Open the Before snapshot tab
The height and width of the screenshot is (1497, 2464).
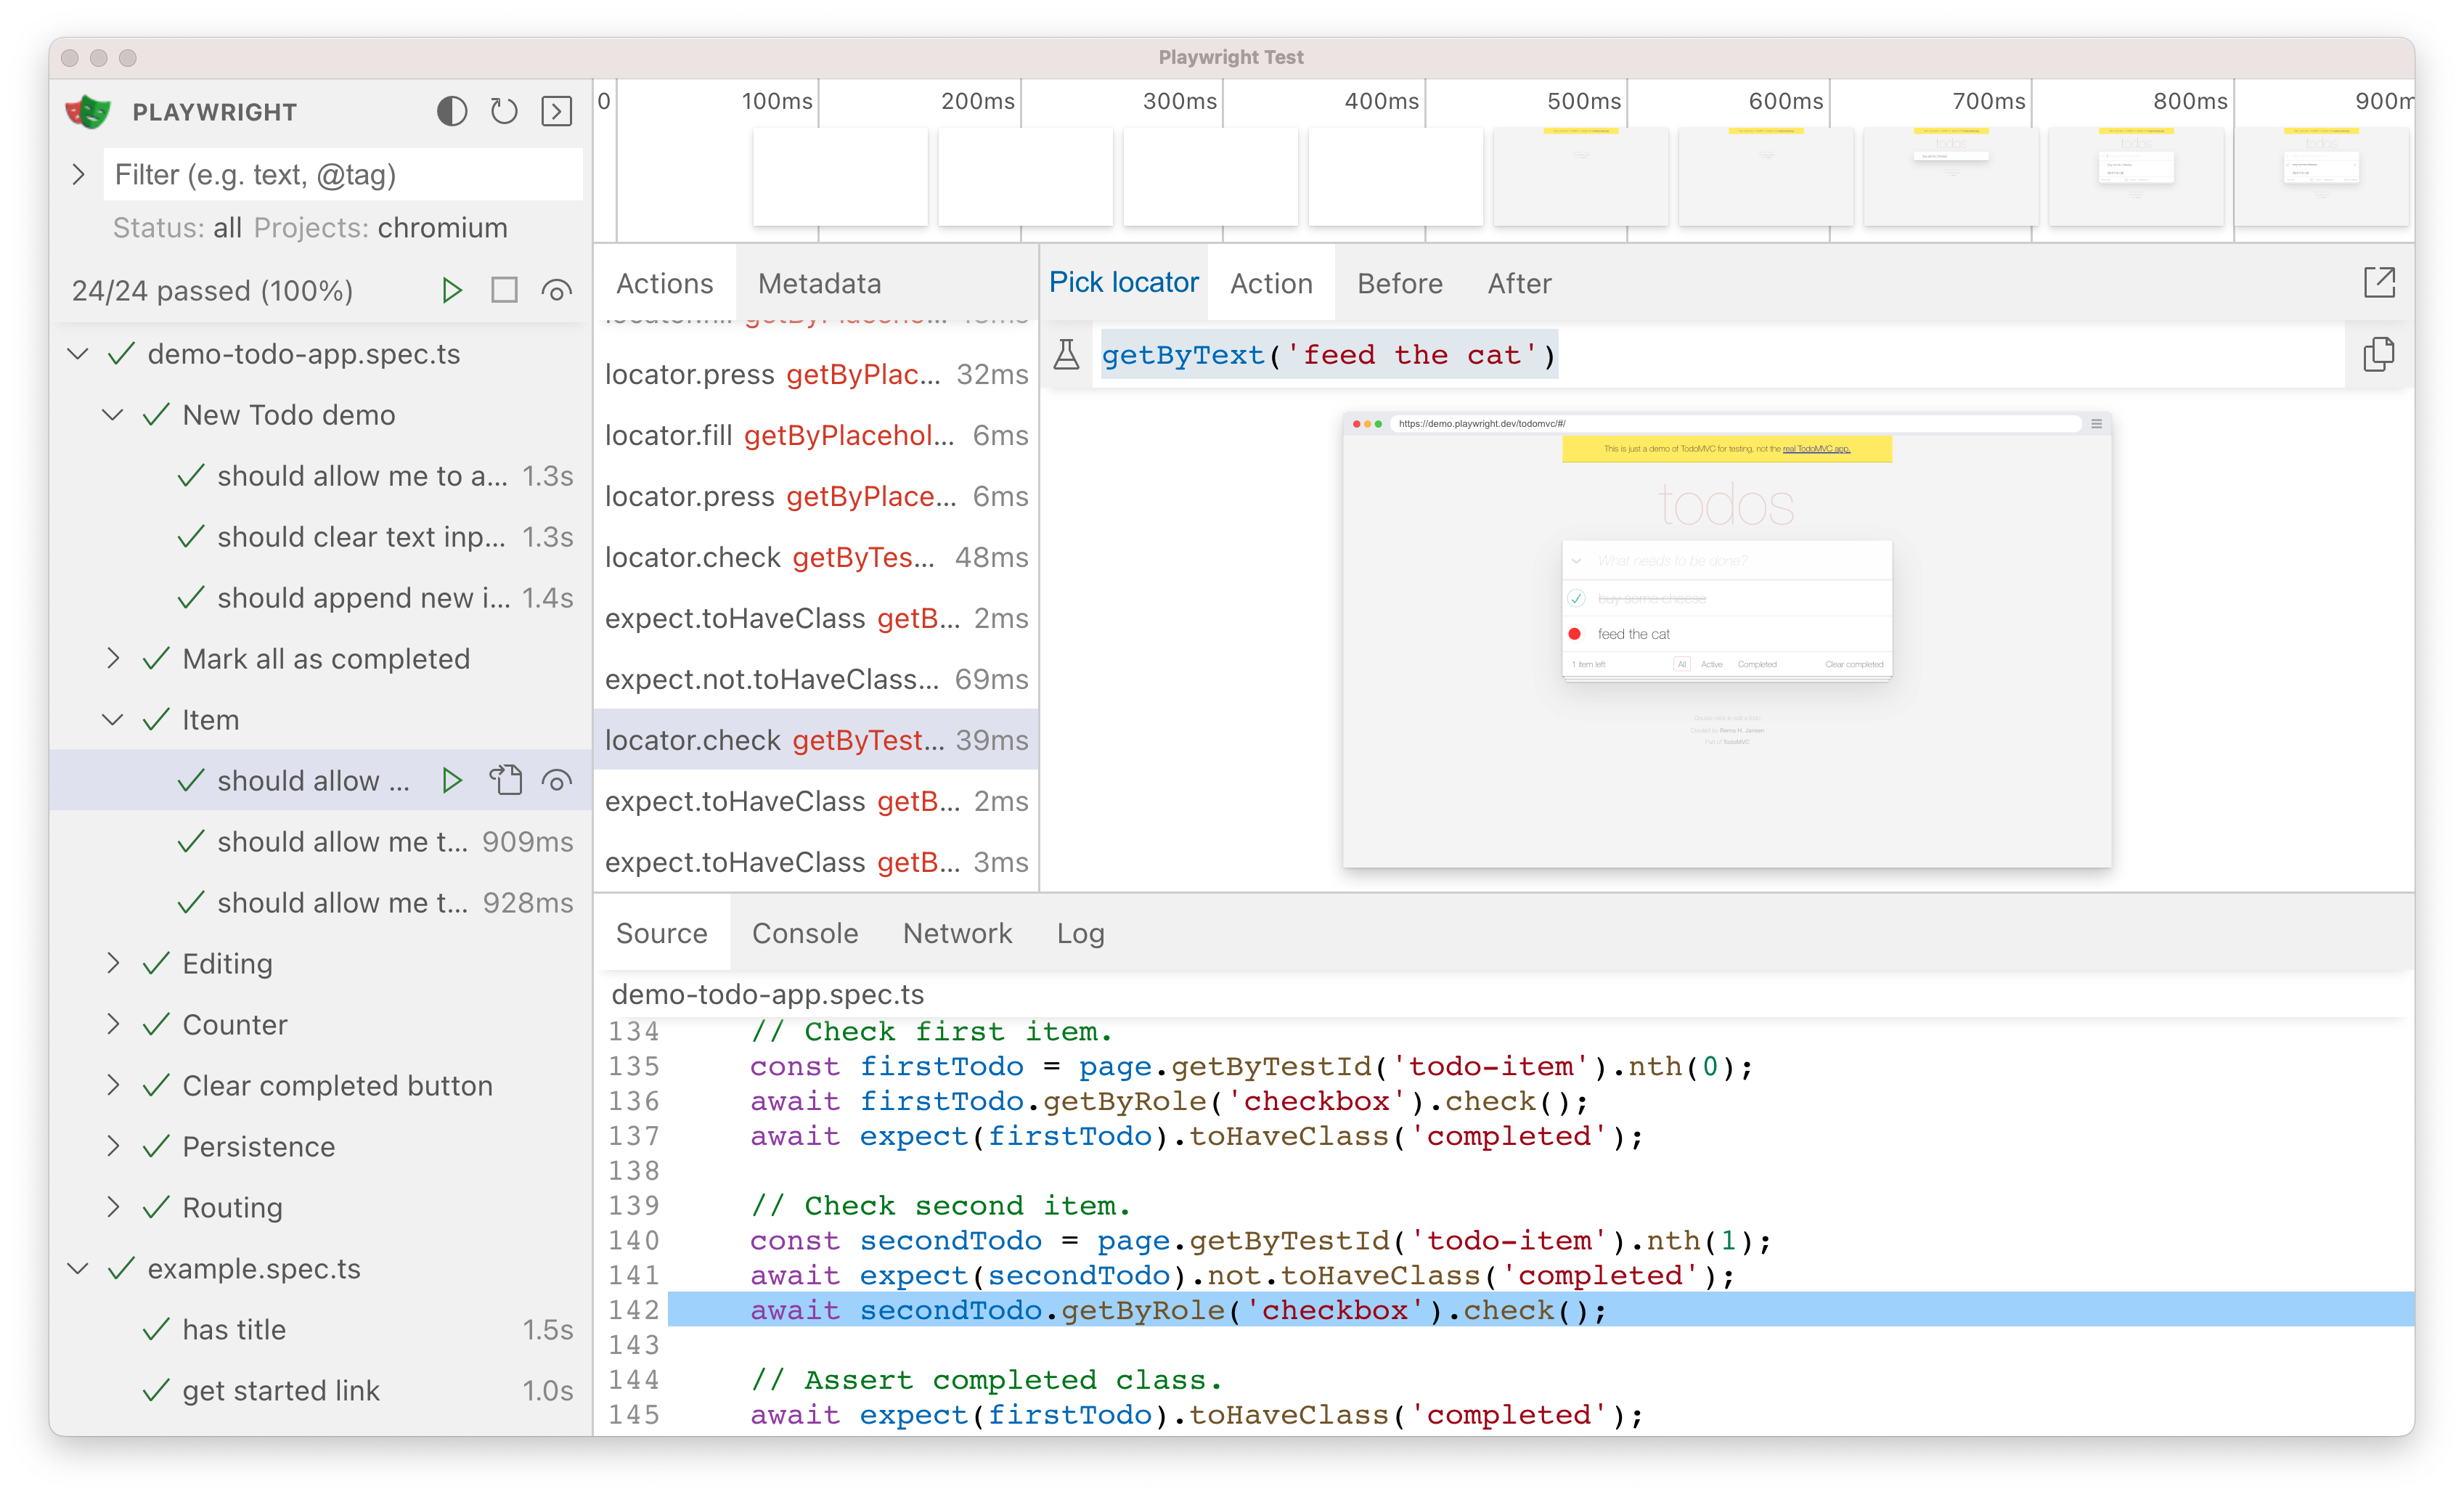tap(1399, 283)
